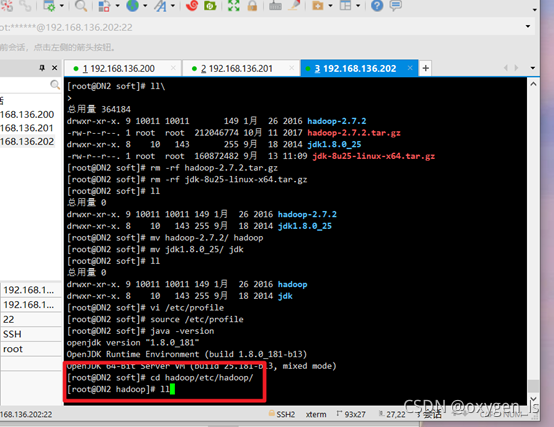Image resolution: width=554 pixels, height=427 pixels.
Task: Select session 168.136.200 in session manager
Action: [x=27, y=115]
